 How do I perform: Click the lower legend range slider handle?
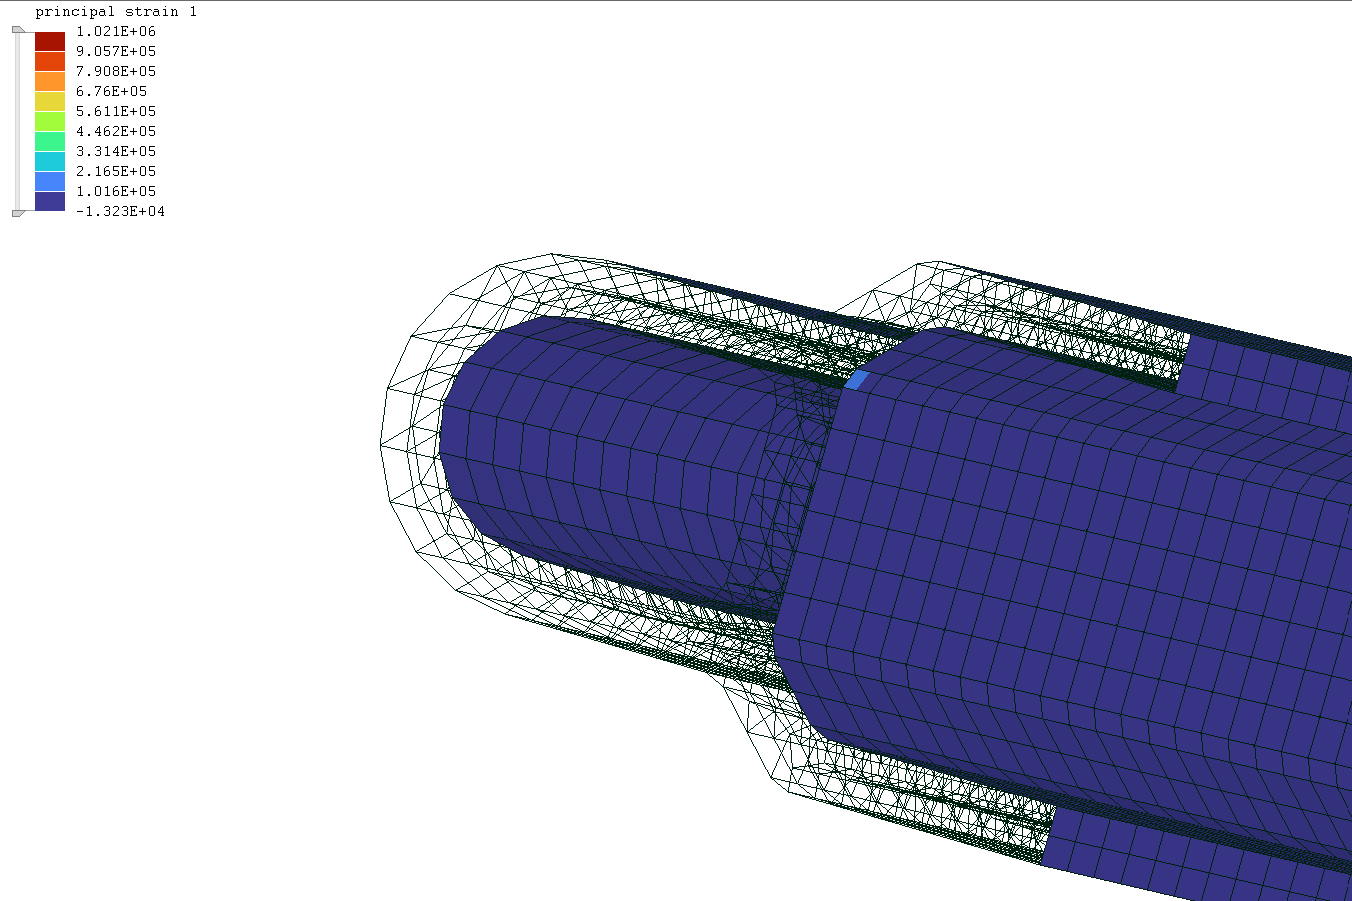[x=18, y=213]
